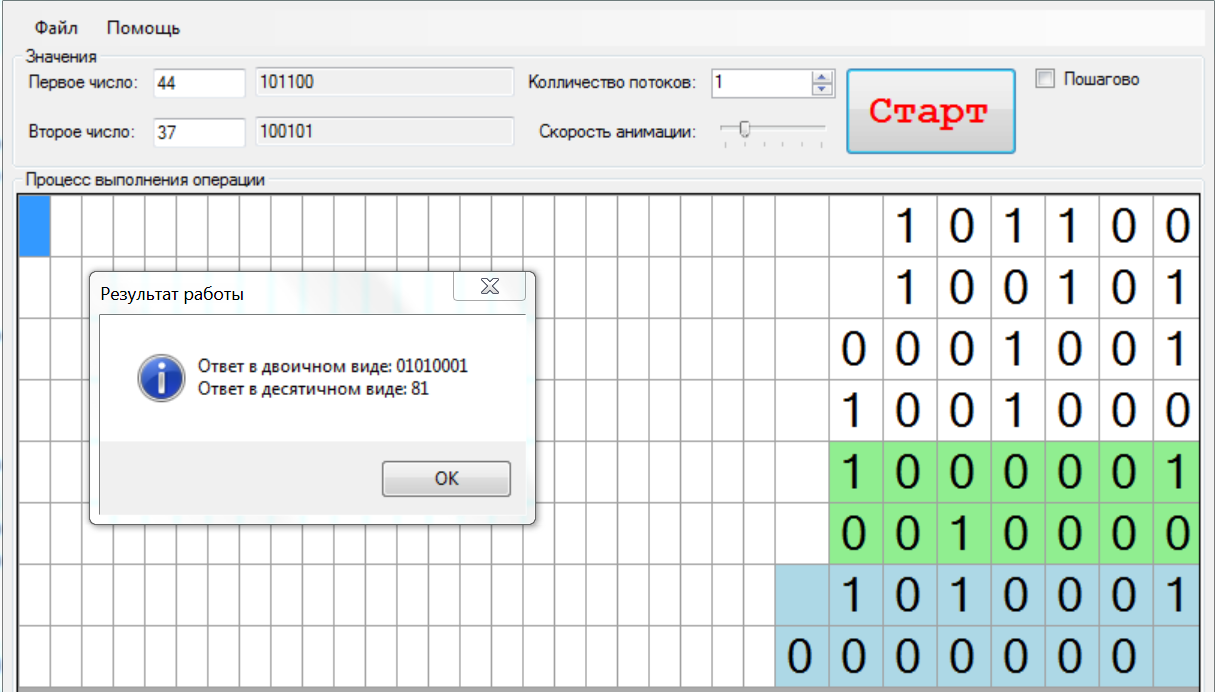
Task: Open the Файл menu
Action: click(x=56, y=28)
